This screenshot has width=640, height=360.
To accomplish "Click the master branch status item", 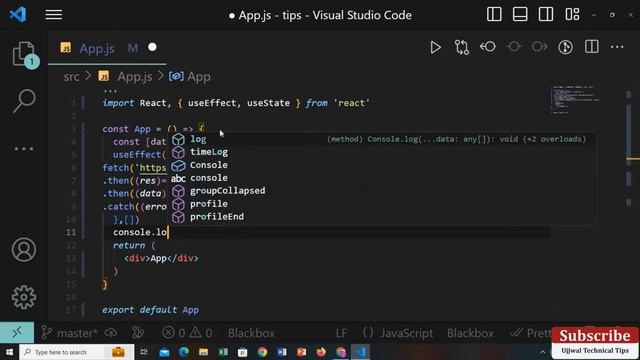I will tap(69, 333).
